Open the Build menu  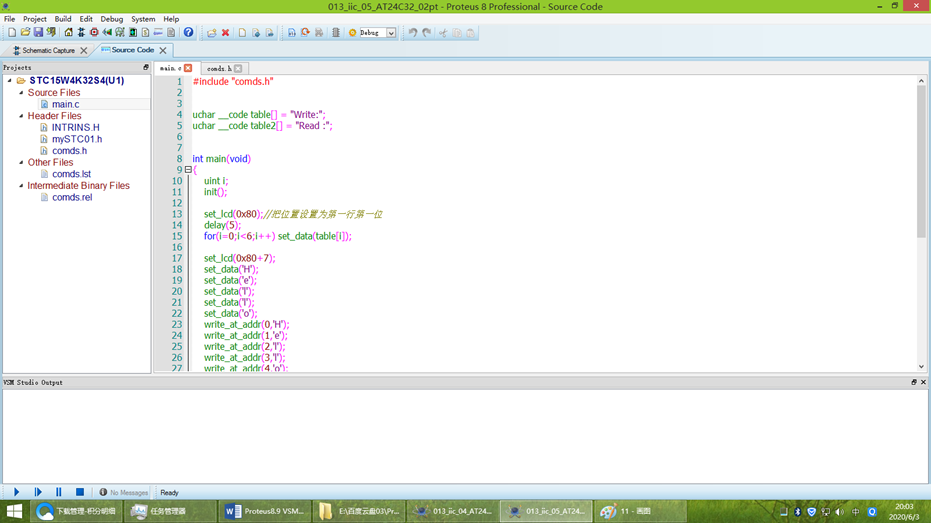tap(62, 19)
